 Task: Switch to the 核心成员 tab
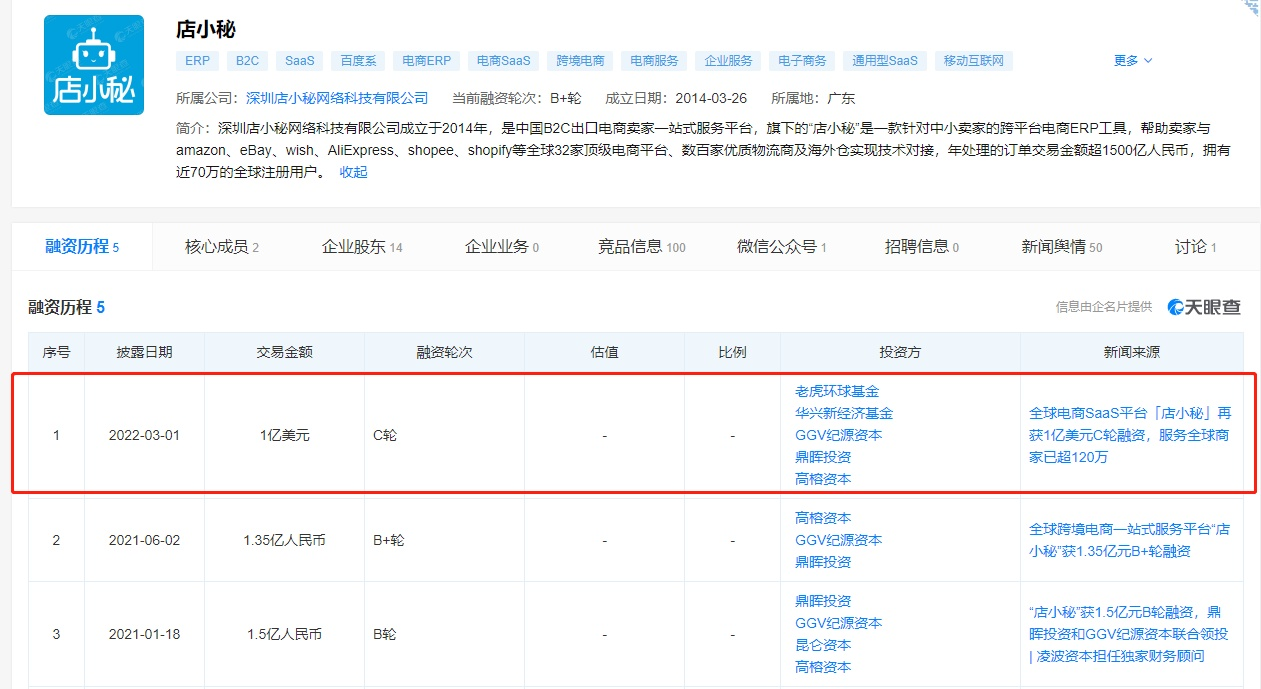(x=222, y=247)
